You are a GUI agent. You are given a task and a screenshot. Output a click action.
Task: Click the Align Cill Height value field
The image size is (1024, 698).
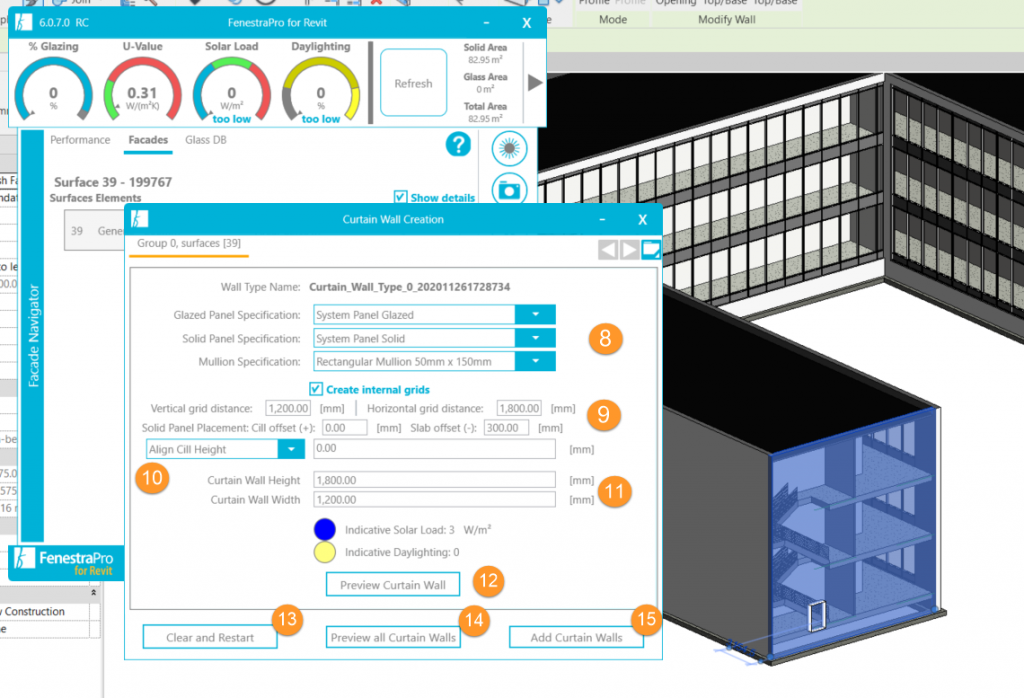tap(434, 449)
